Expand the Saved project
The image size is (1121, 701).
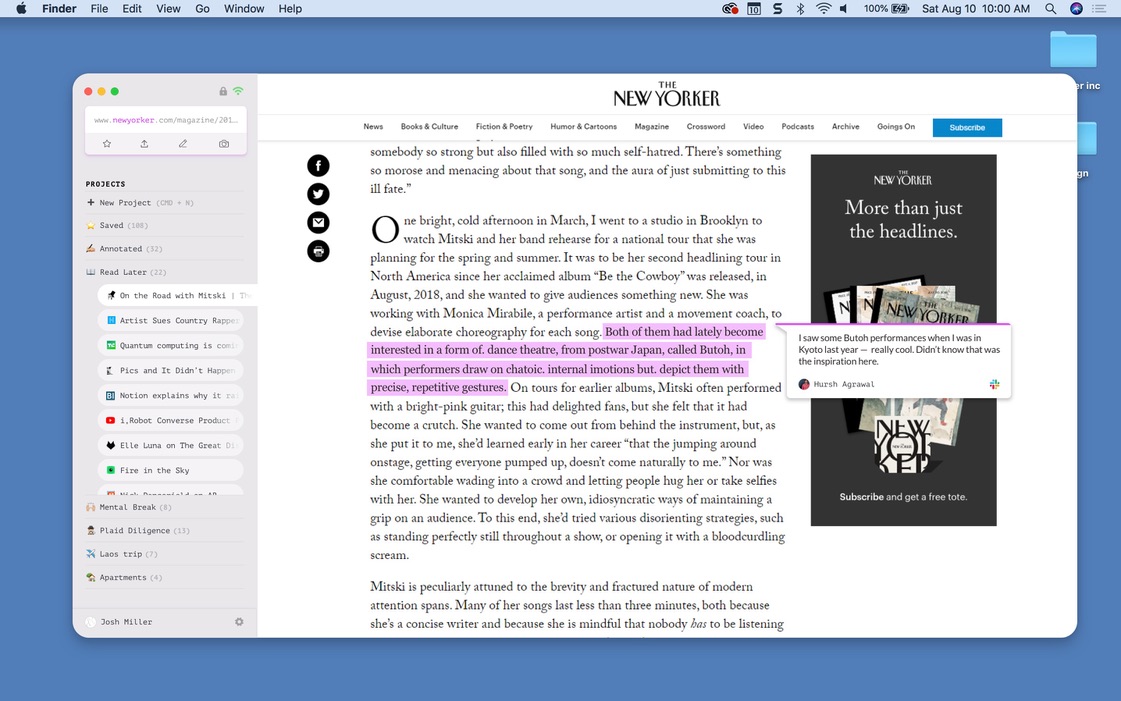coord(117,225)
